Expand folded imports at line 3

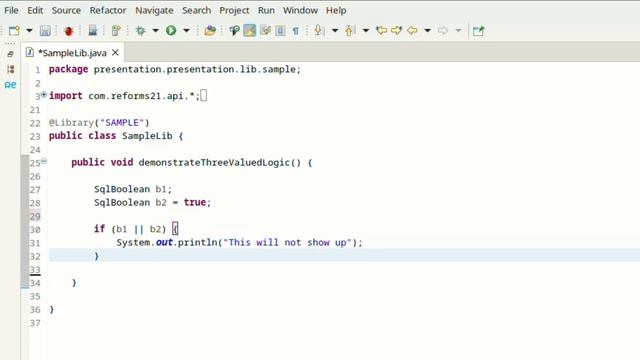[x=44, y=95]
